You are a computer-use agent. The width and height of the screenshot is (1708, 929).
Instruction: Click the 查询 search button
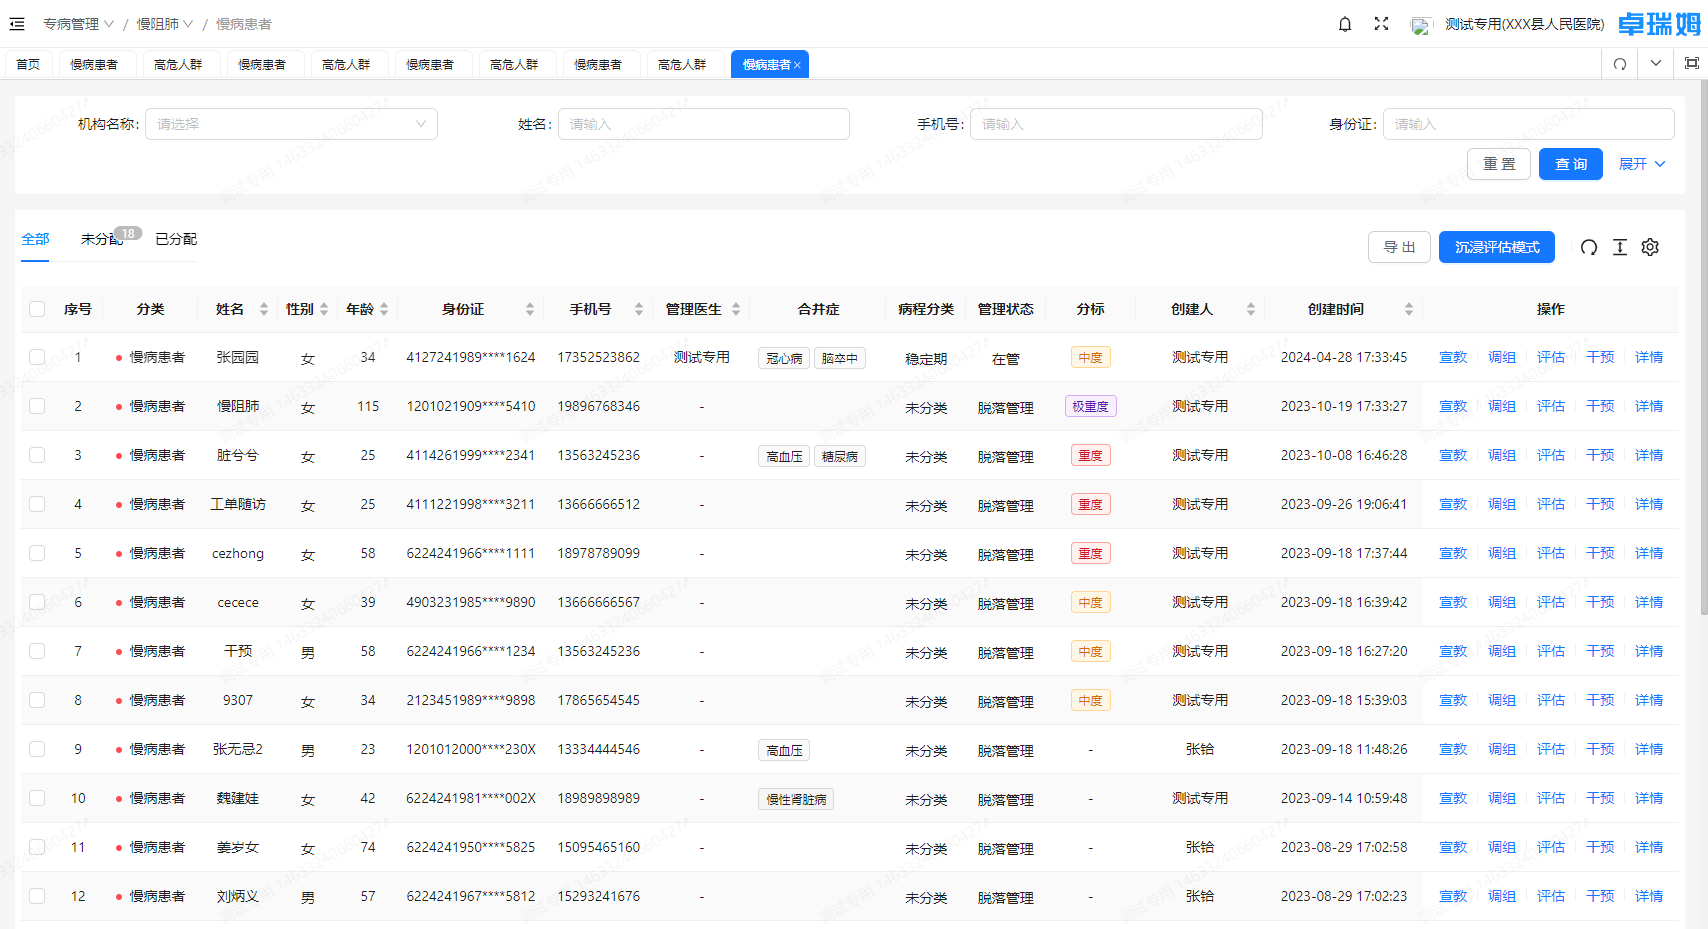click(1570, 163)
